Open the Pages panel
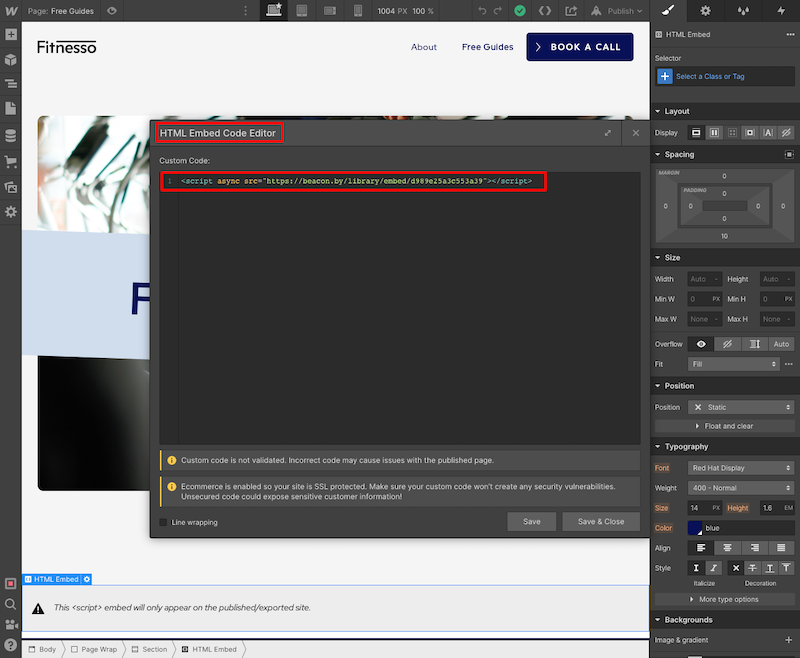Screen dimensions: 800x658 click(x=11, y=108)
